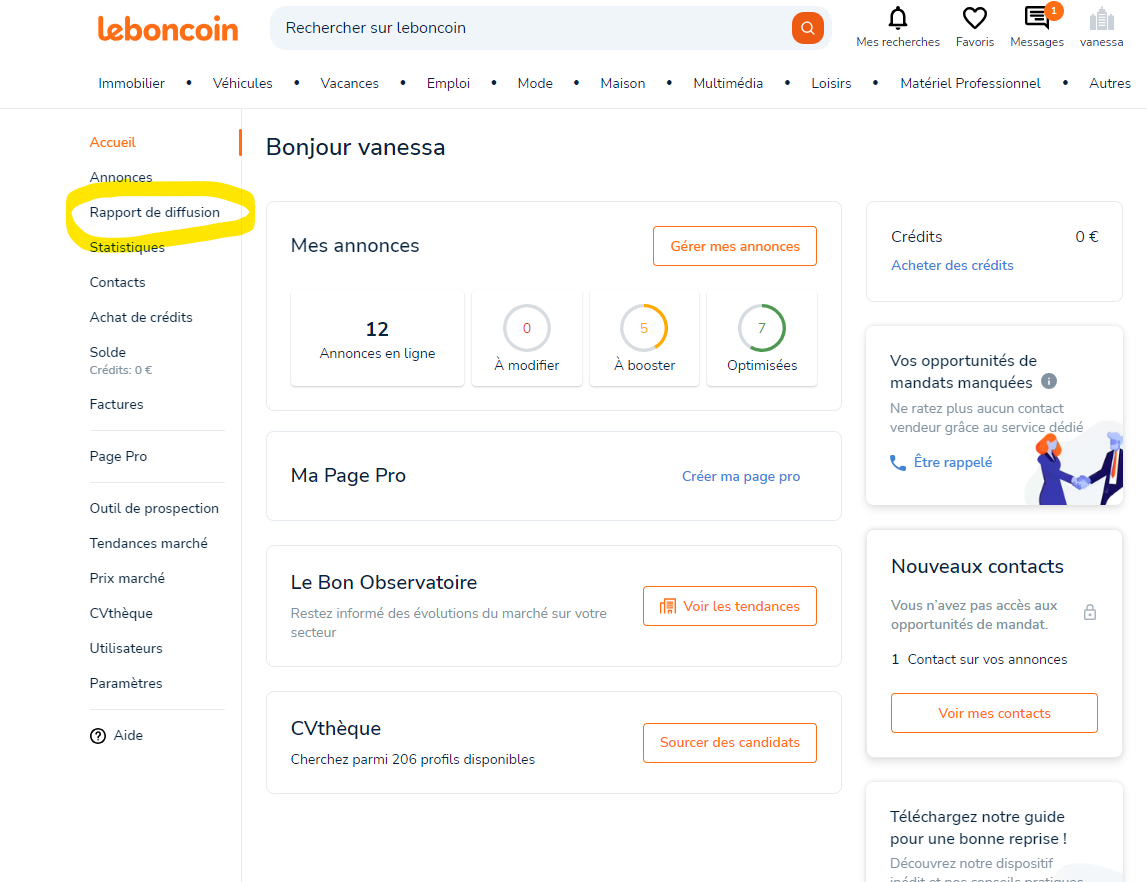Click the Aide question mark icon

point(98,736)
